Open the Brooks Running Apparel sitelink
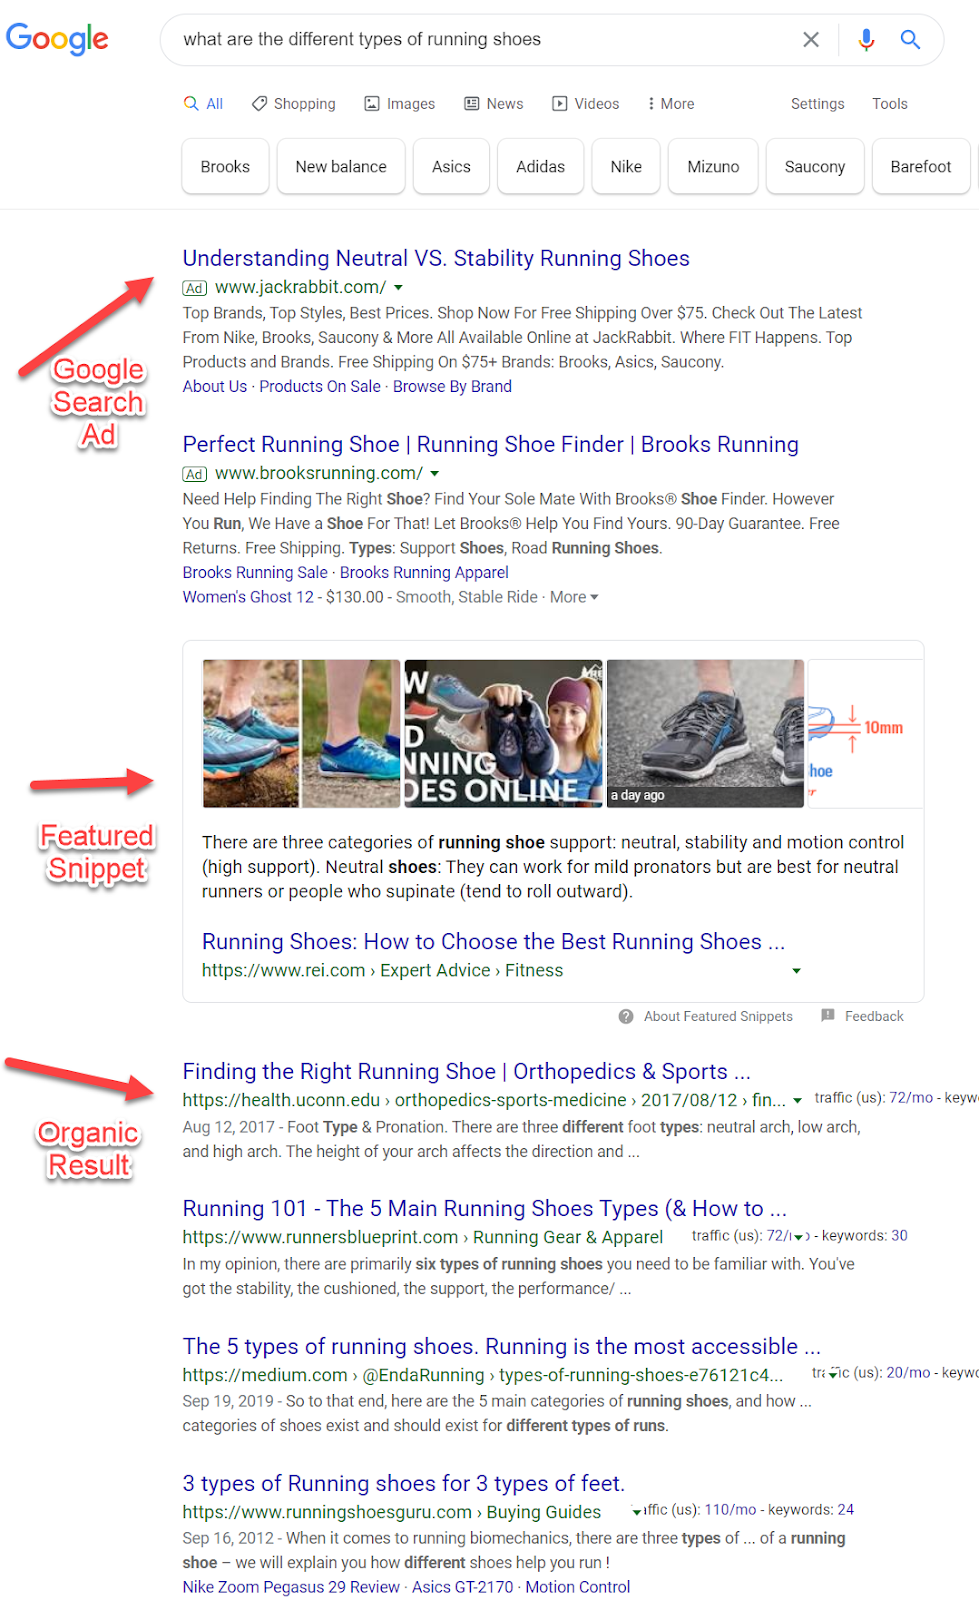 [x=424, y=572]
